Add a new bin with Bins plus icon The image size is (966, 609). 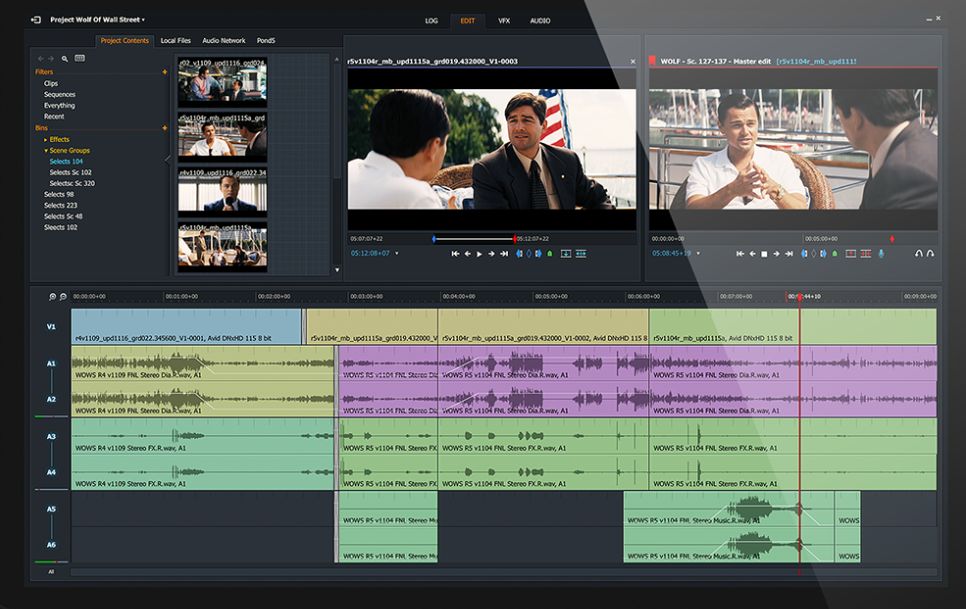click(164, 128)
